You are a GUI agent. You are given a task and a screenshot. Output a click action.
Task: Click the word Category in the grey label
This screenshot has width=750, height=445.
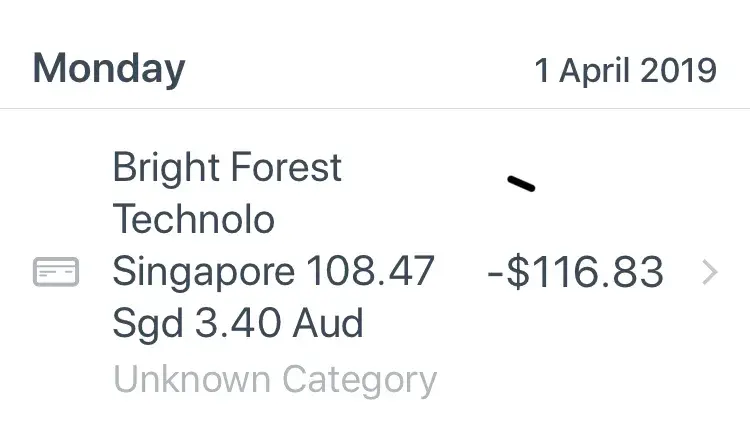pyautogui.click(x=359, y=380)
